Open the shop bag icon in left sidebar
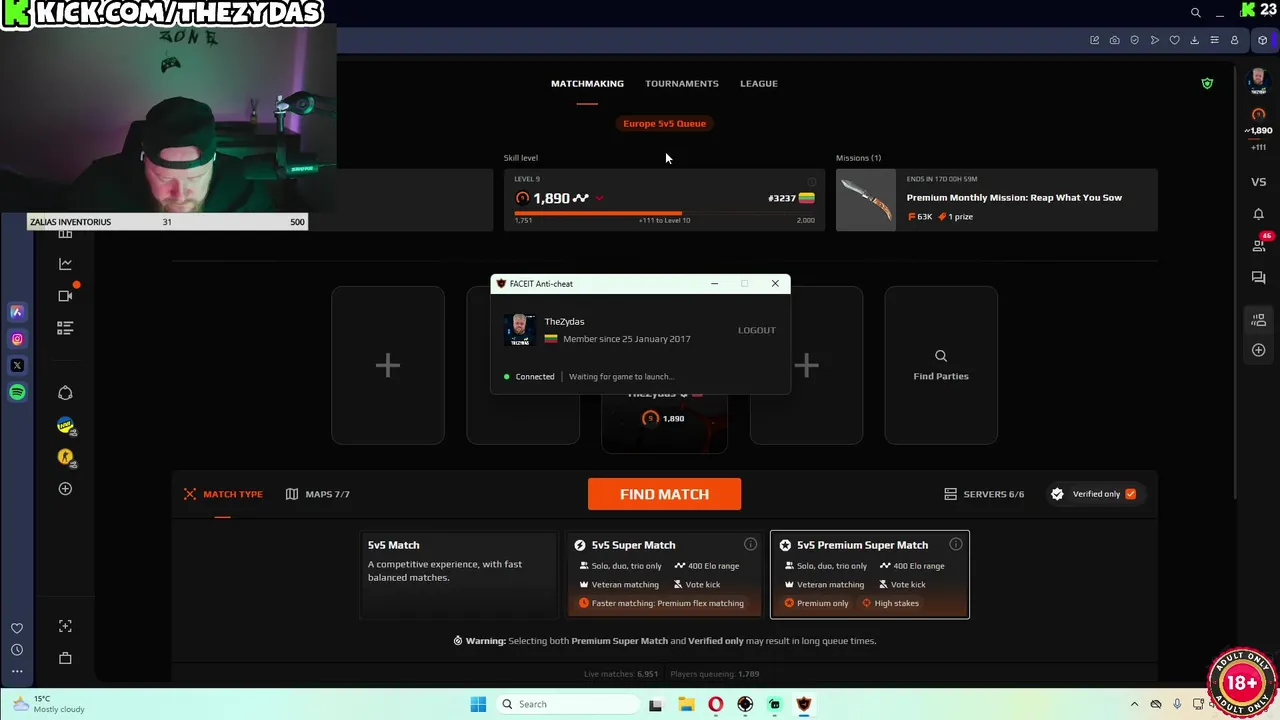 [65, 658]
